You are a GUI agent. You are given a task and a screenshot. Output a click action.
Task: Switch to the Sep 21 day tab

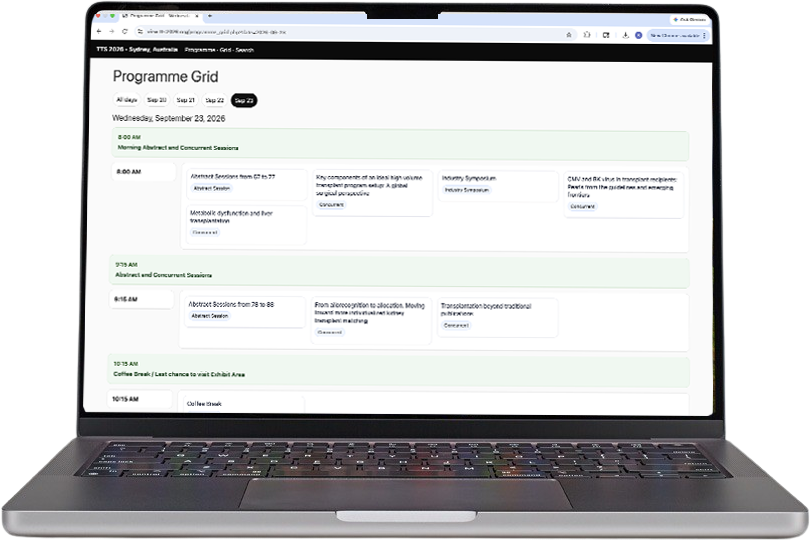(x=185, y=100)
